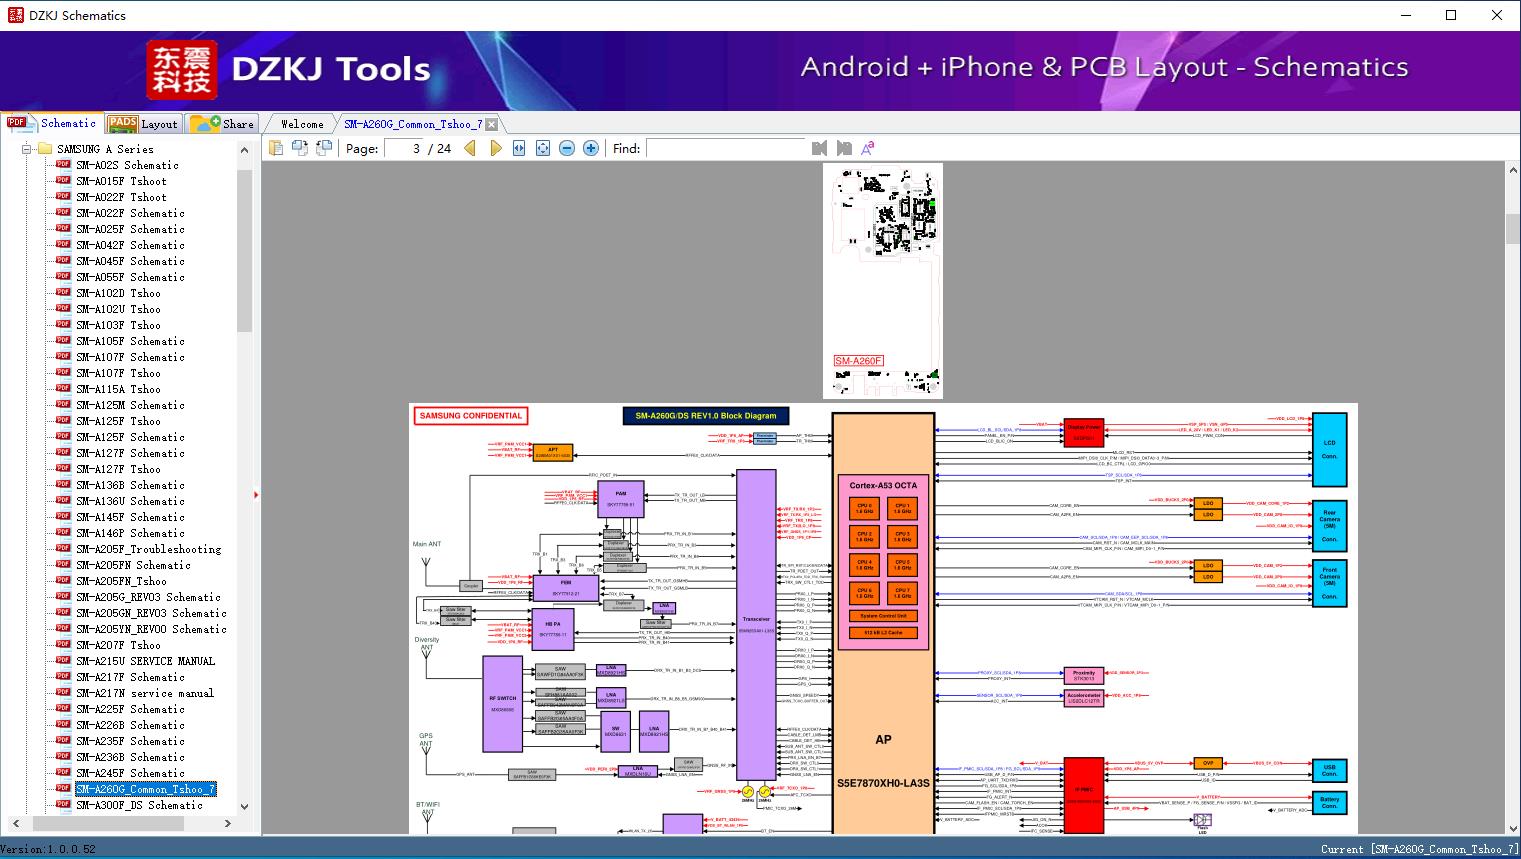Open SM-A127F Schematic file
1521x859 pixels.
130,453
